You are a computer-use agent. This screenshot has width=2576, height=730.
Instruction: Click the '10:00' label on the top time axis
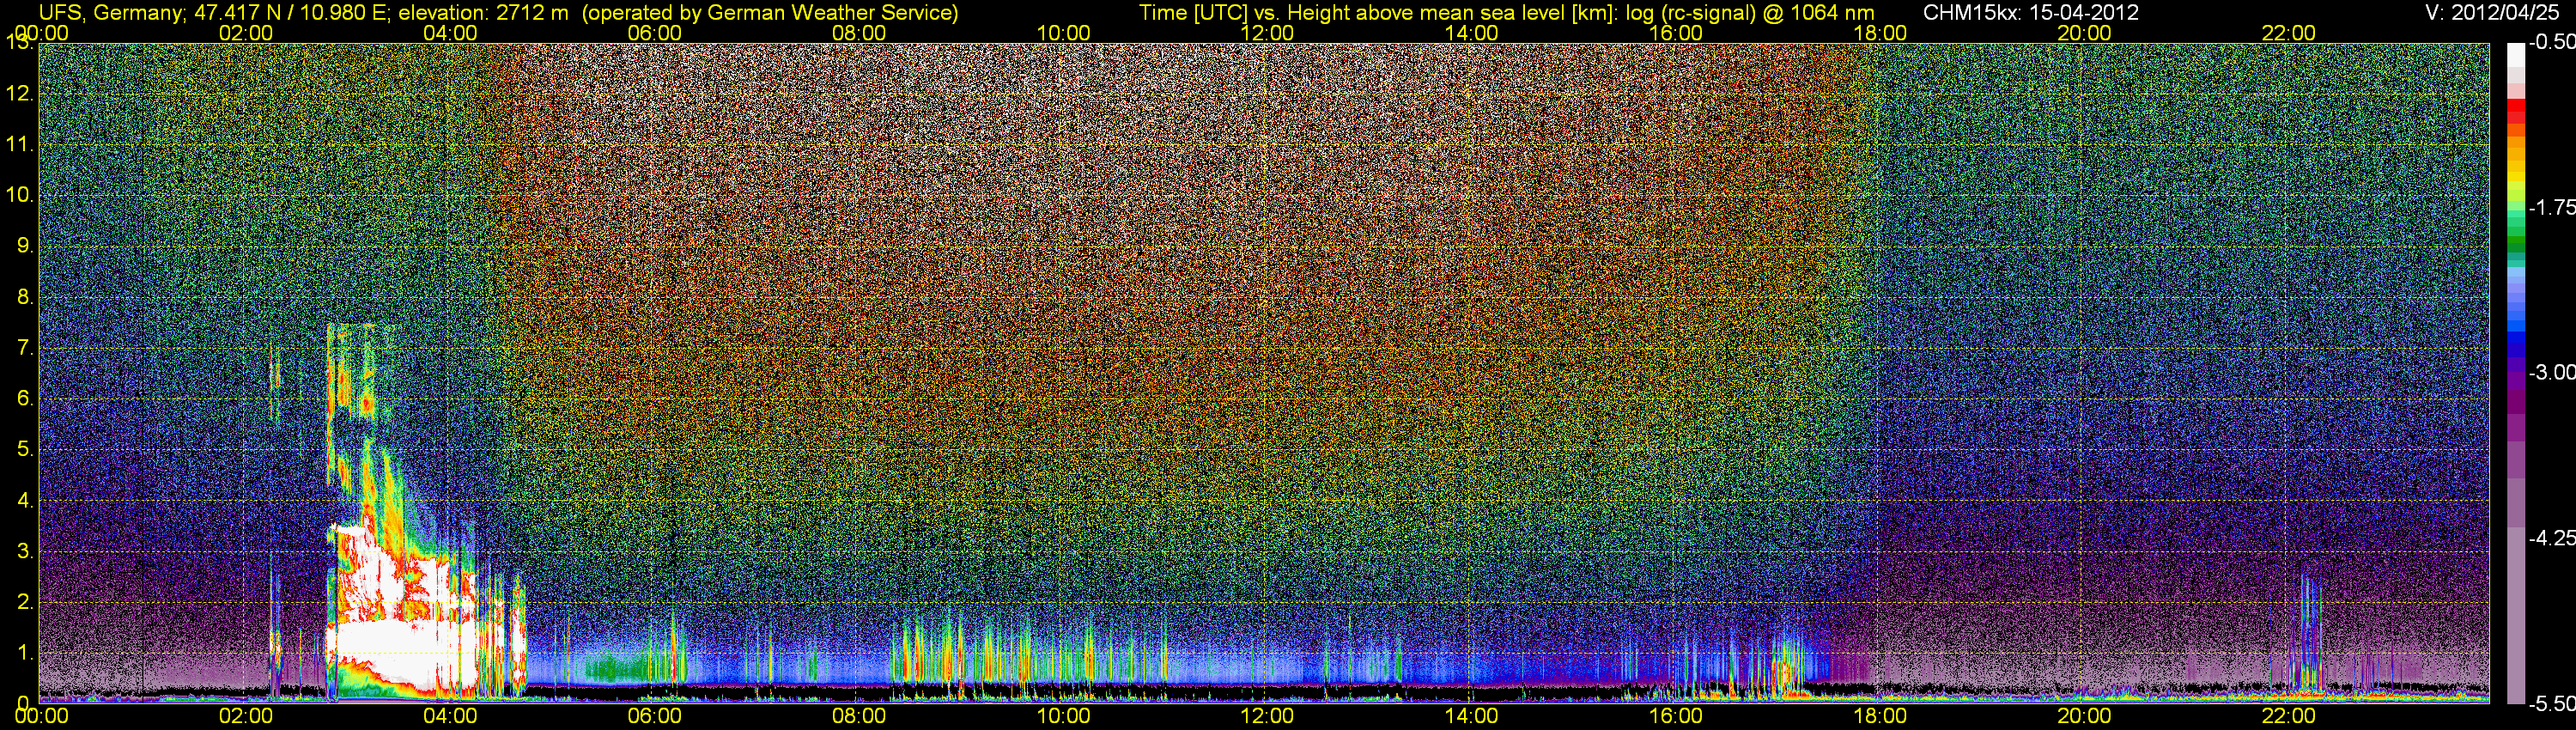click(1063, 33)
